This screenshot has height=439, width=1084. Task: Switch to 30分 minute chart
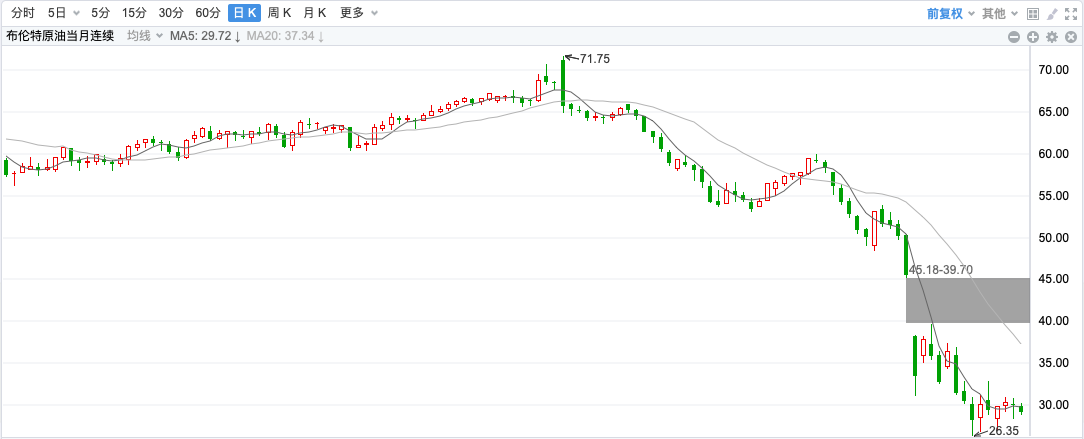171,13
